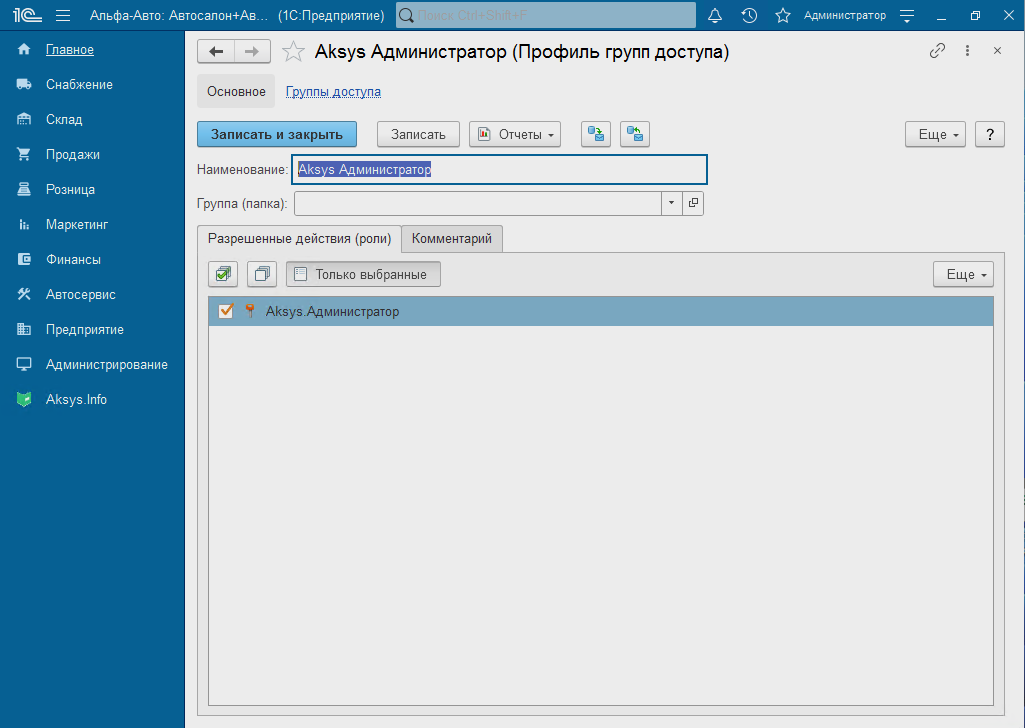
Task: Open the Маркетинг section
Action: click(x=76, y=225)
